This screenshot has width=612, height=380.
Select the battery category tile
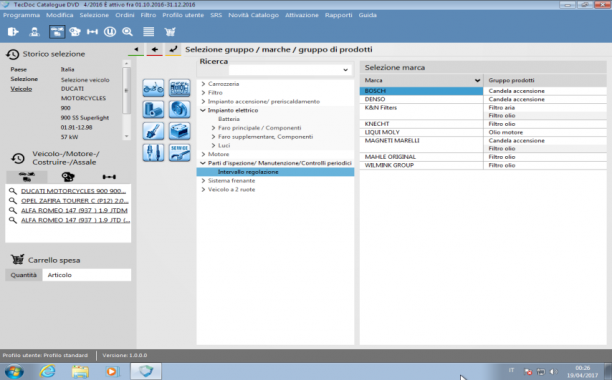180,131
